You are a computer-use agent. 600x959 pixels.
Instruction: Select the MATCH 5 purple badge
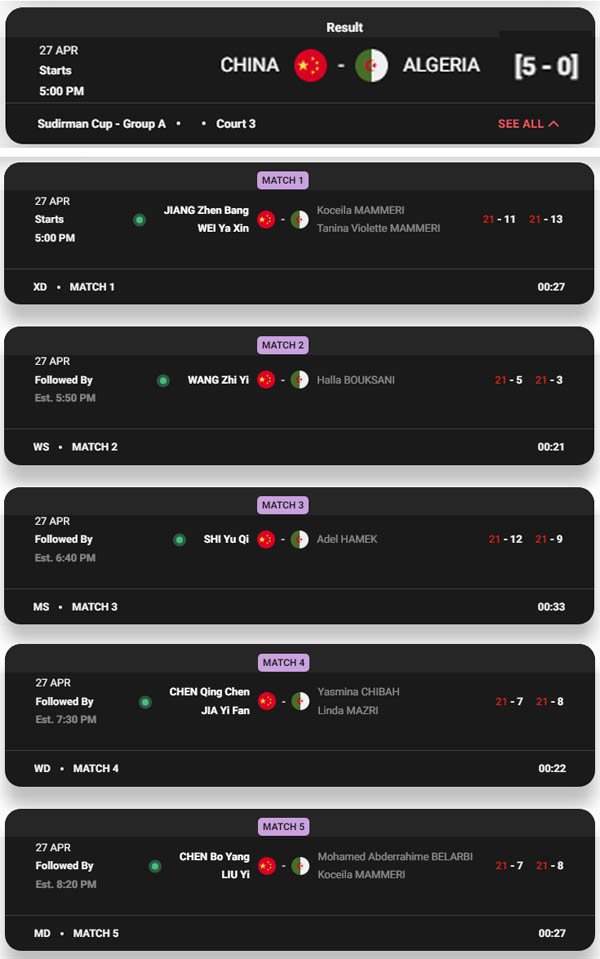pyautogui.click(x=283, y=827)
